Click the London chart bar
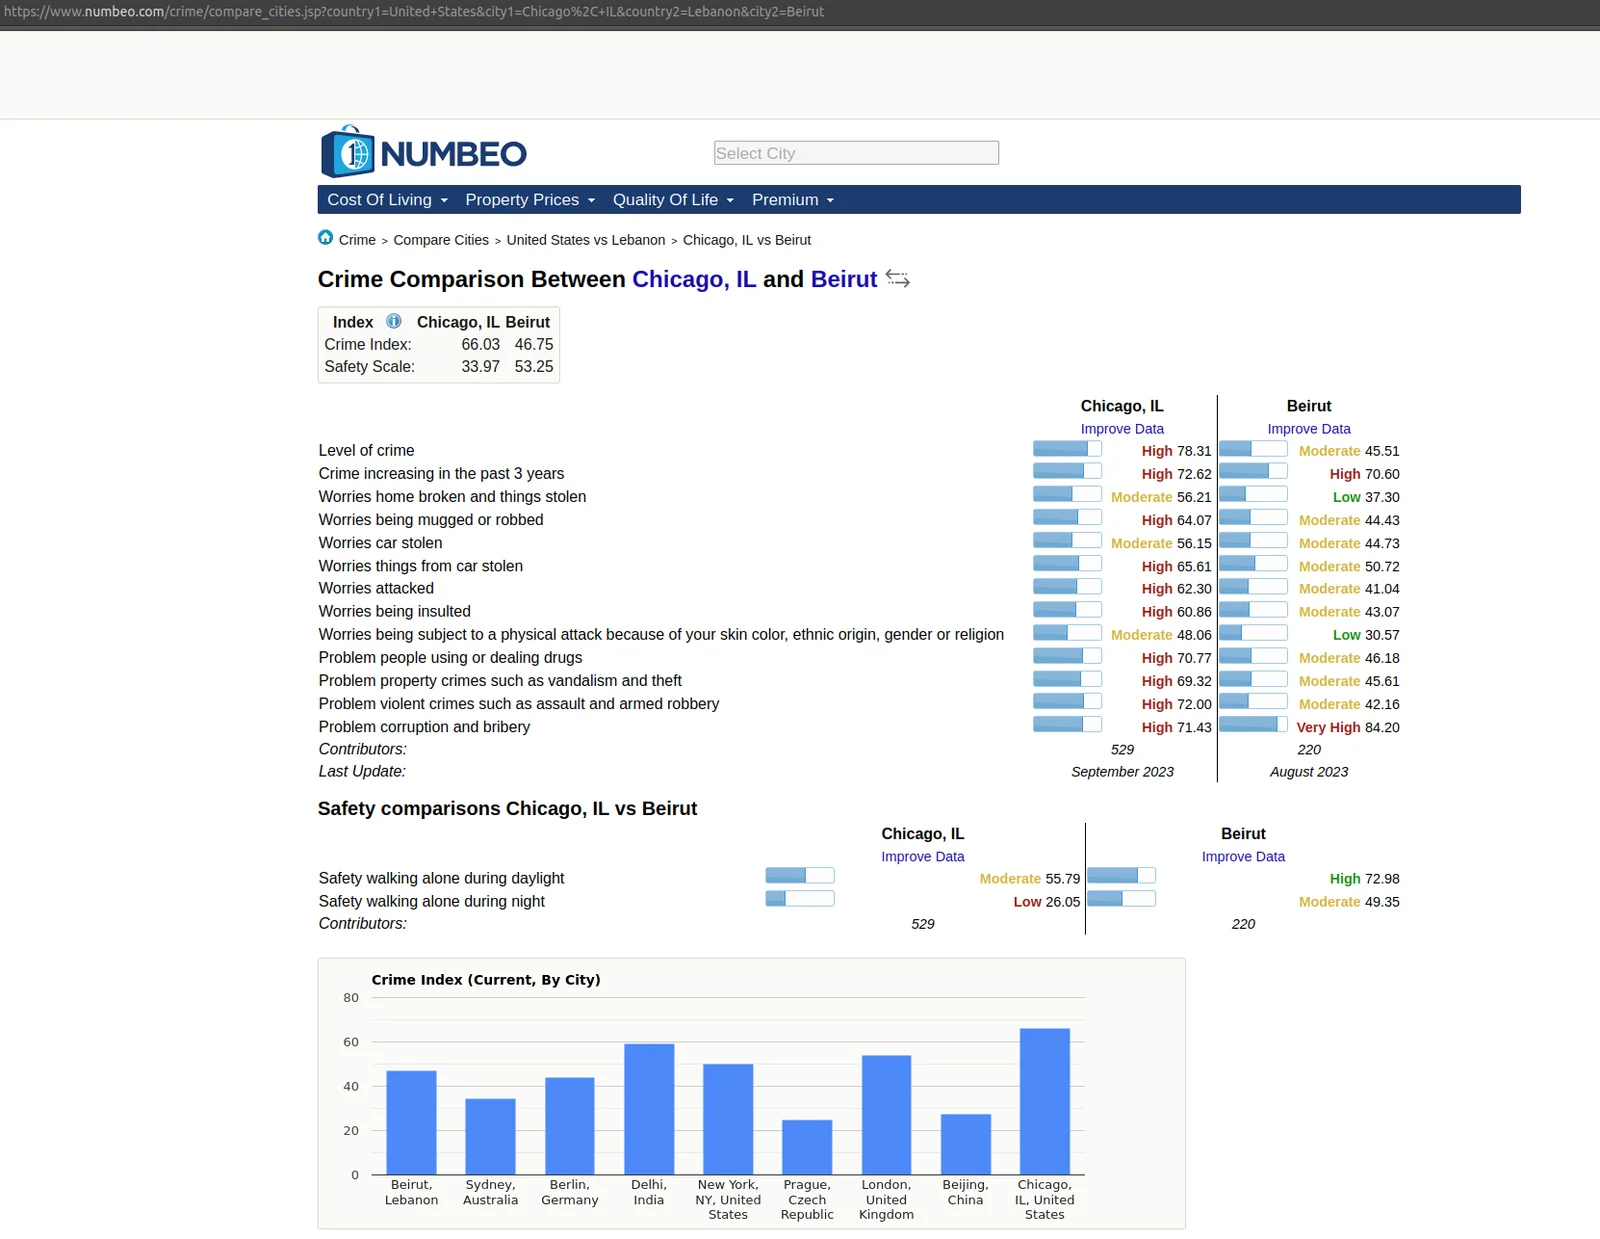Screen dimensions: 1600x1239 pyautogui.click(x=886, y=1115)
